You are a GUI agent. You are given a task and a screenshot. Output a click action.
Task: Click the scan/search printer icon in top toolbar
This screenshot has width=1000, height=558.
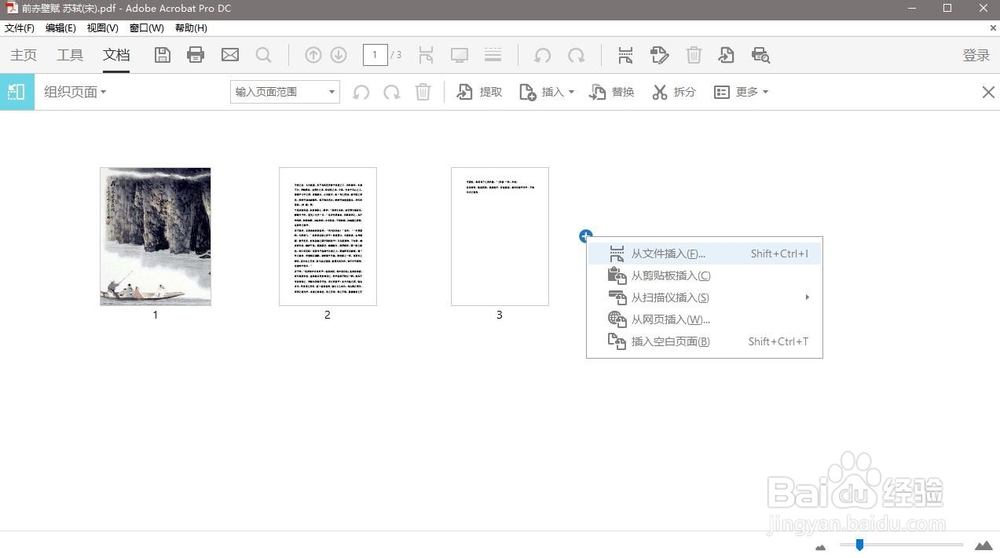point(760,55)
